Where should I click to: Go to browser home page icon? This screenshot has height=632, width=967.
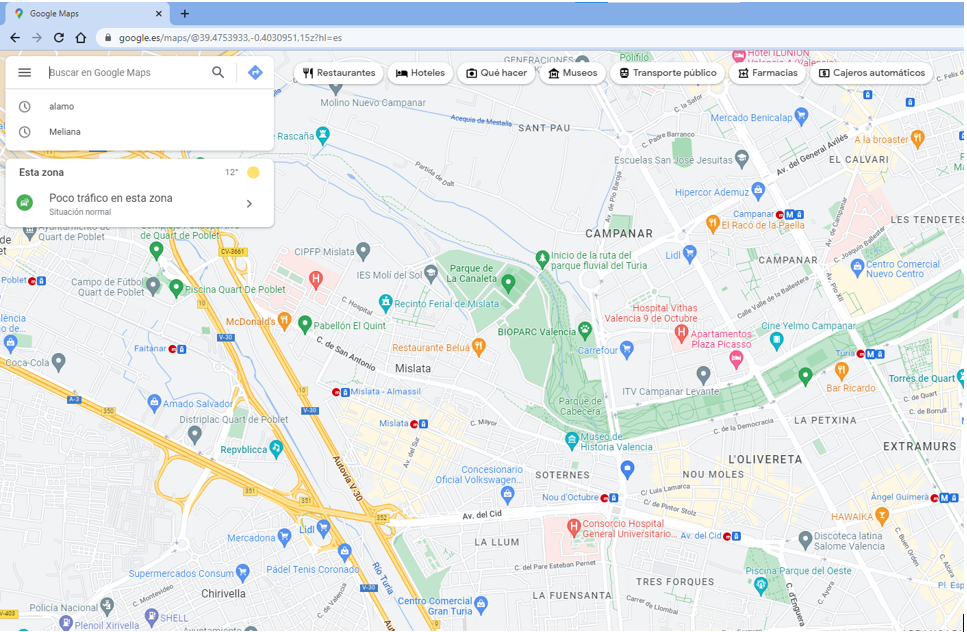[x=81, y=38]
